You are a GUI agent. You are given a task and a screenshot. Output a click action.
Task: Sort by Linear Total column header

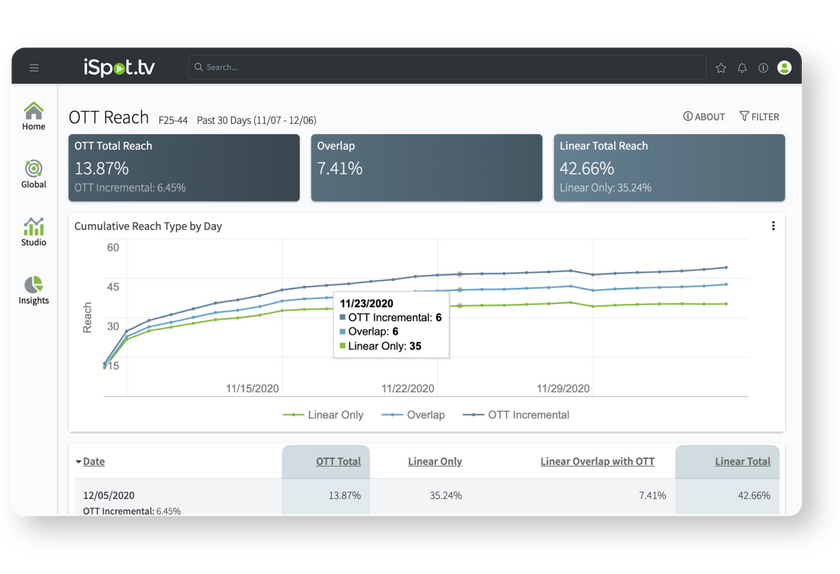tap(742, 462)
